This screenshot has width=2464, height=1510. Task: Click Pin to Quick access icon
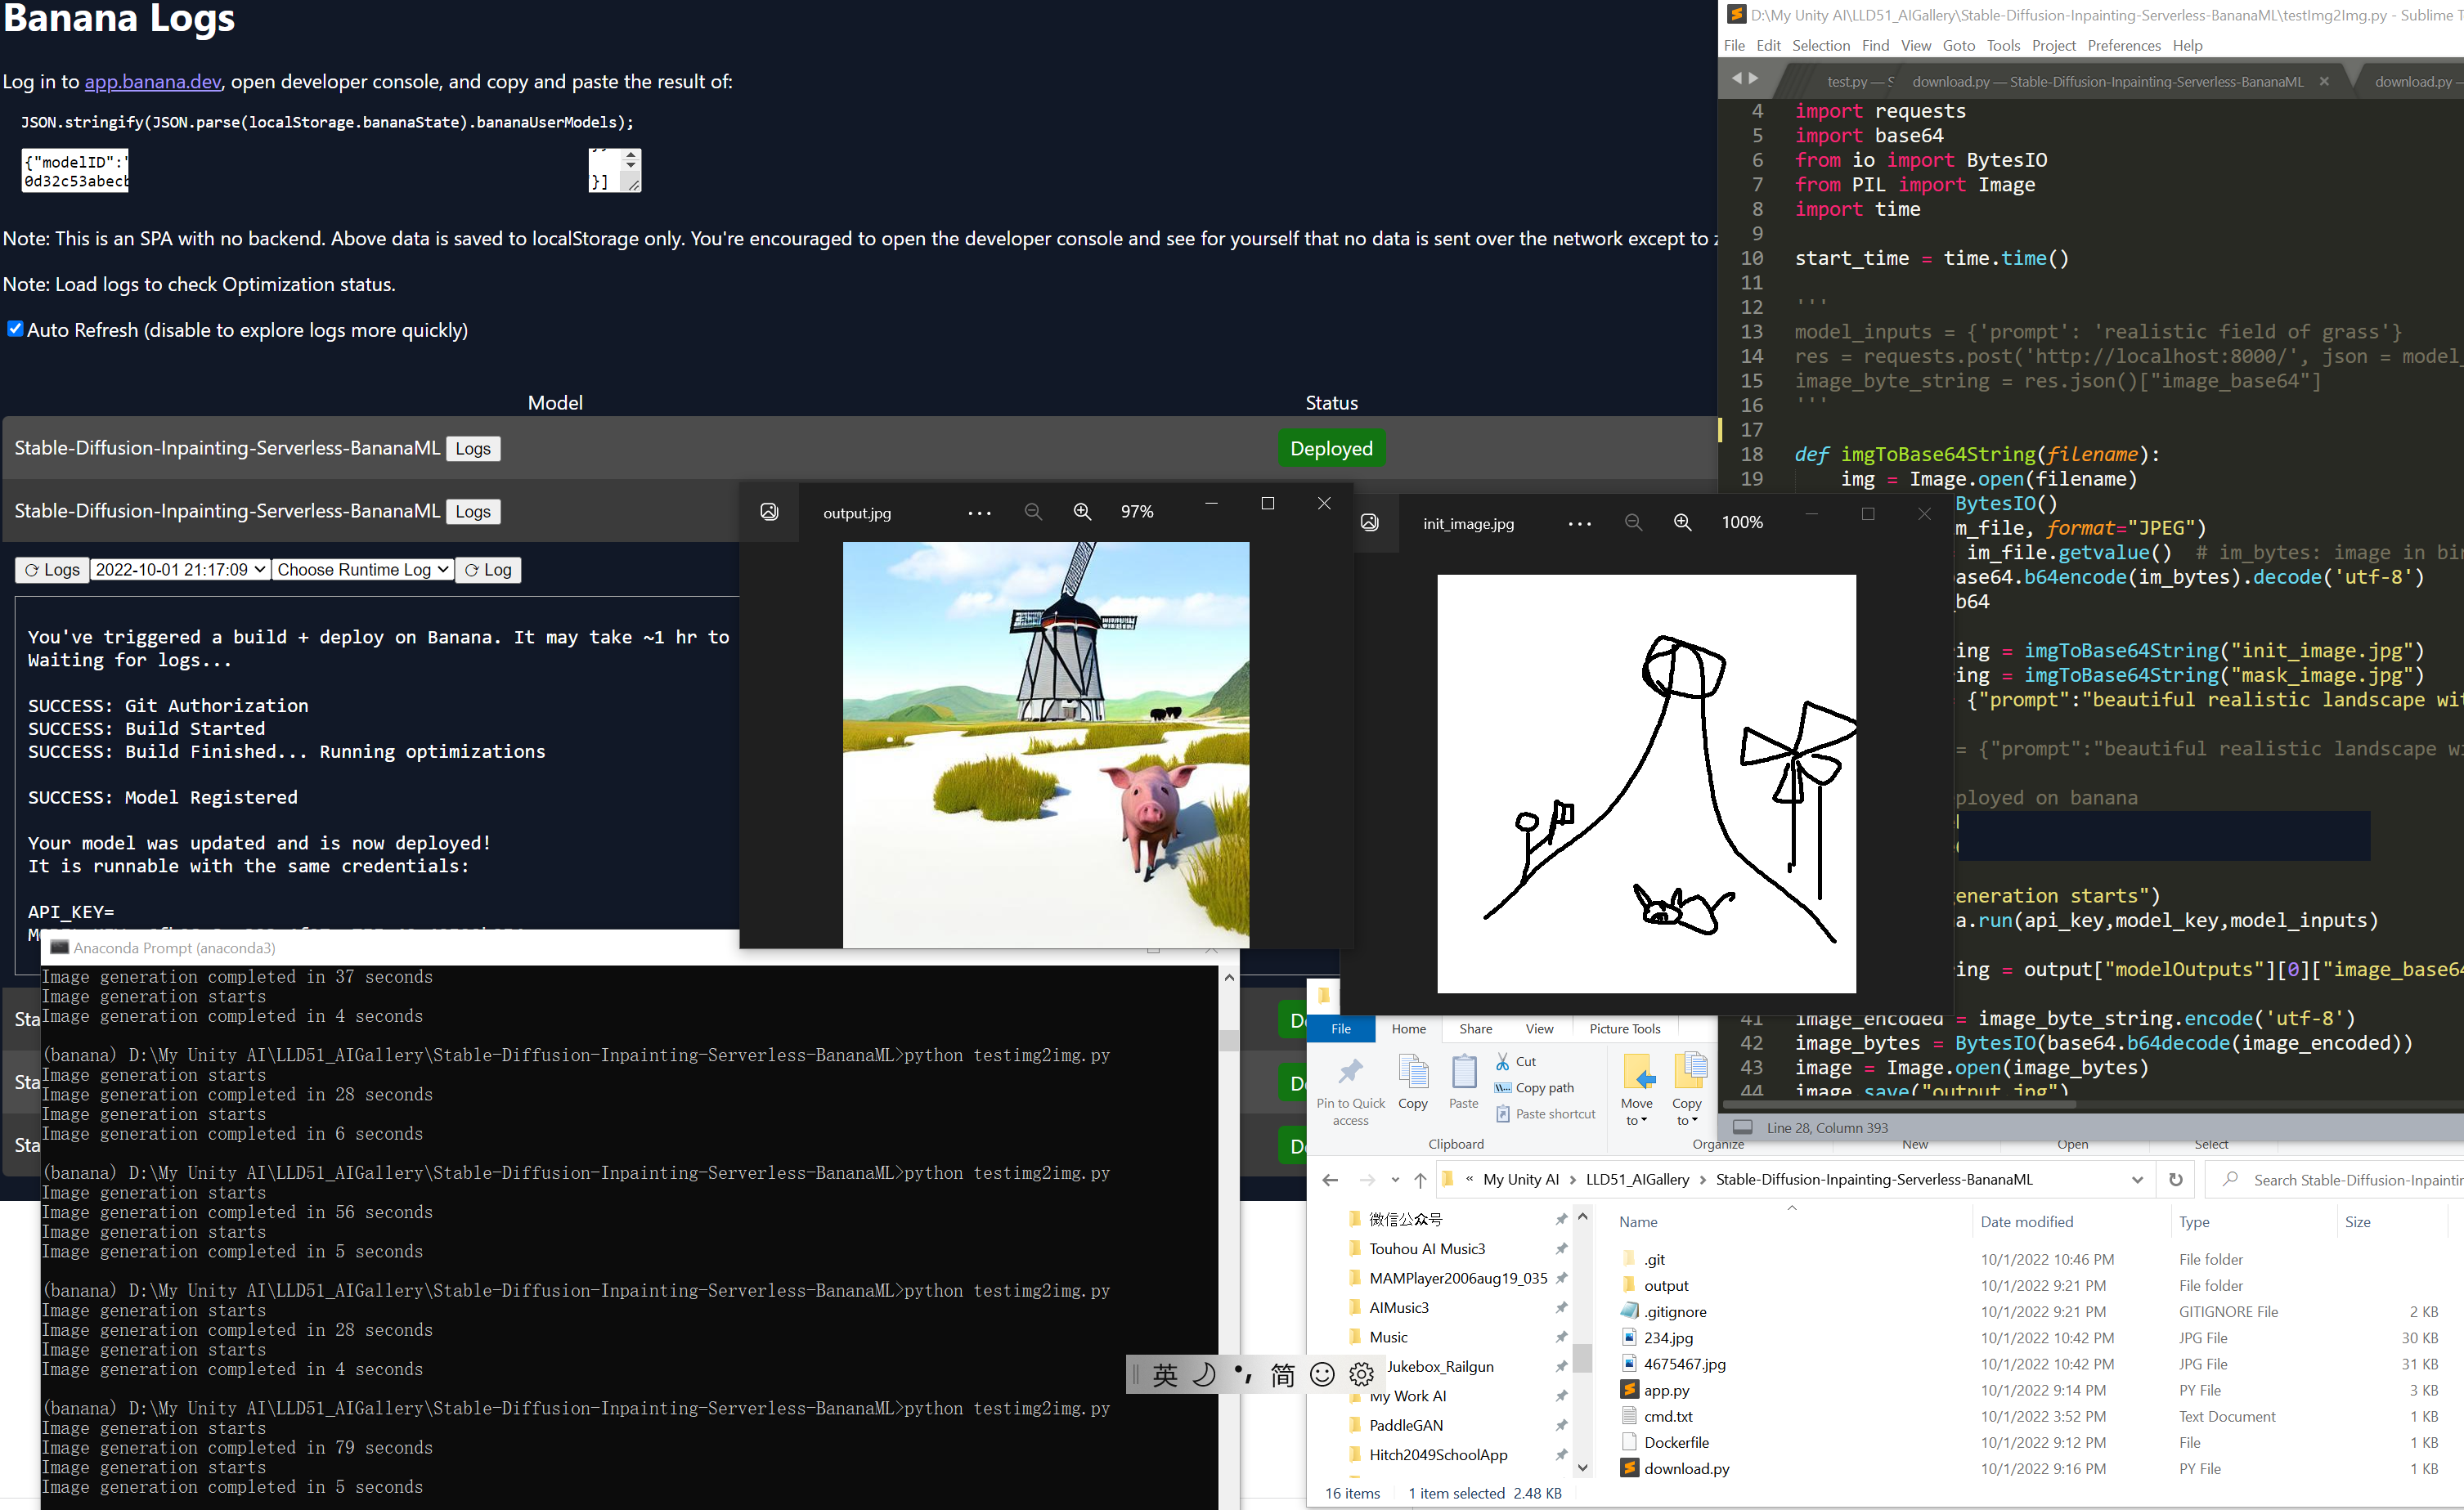[1351, 1073]
